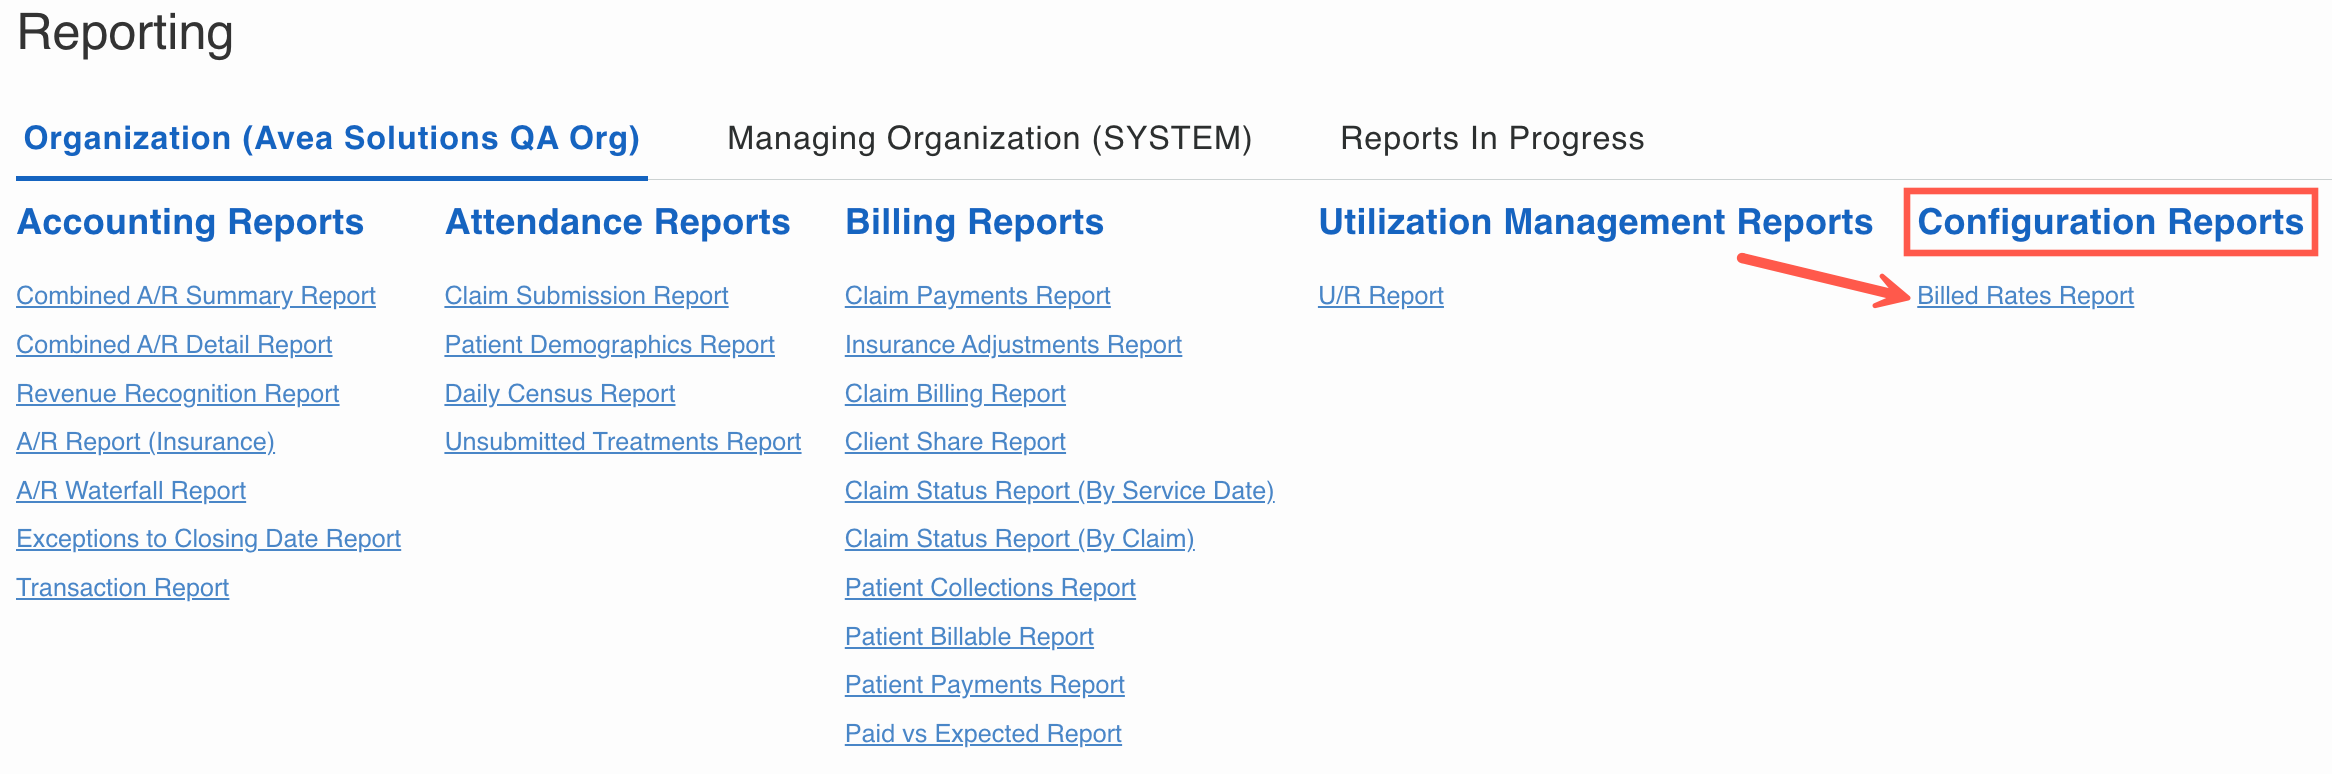Open the Reports In Progress tab

click(1491, 138)
